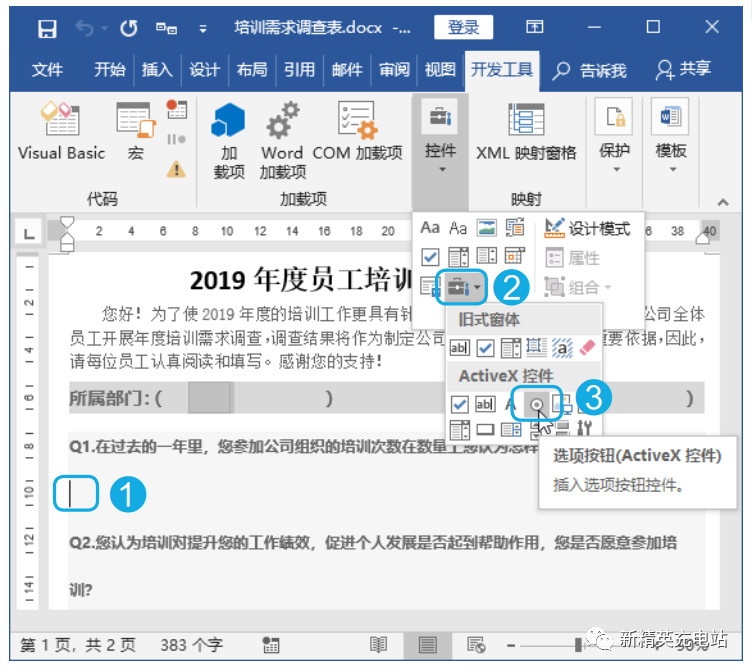Open the legacy tools dropdown button
The width and height of the screenshot is (752, 672).
pyautogui.click(x=462, y=287)
